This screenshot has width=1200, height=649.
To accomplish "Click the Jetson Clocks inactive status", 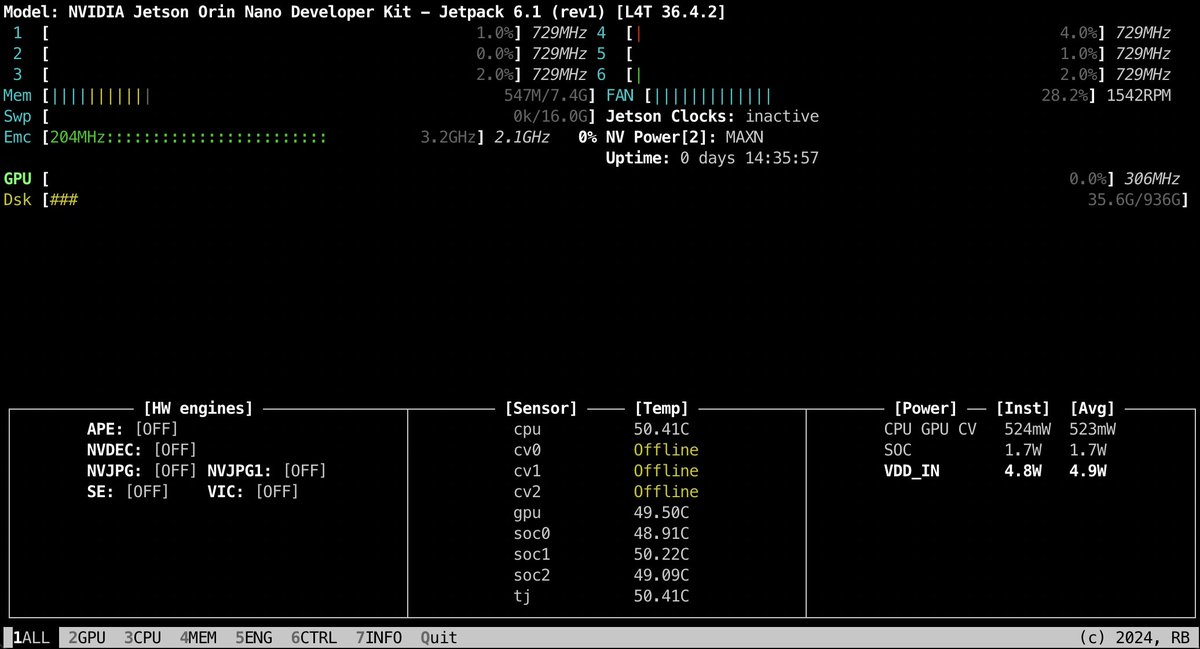I will tap(712, 117).
